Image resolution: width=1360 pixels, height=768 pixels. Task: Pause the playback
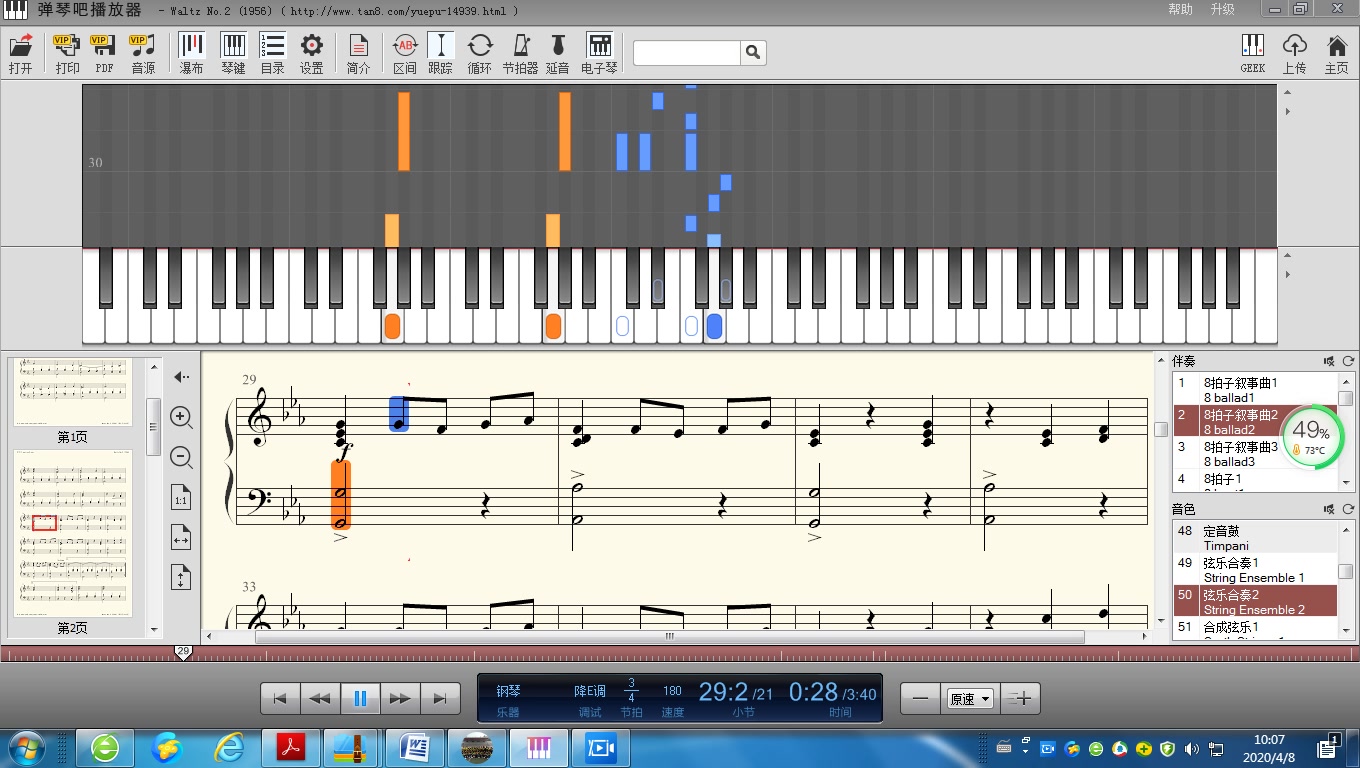[360, 698]
